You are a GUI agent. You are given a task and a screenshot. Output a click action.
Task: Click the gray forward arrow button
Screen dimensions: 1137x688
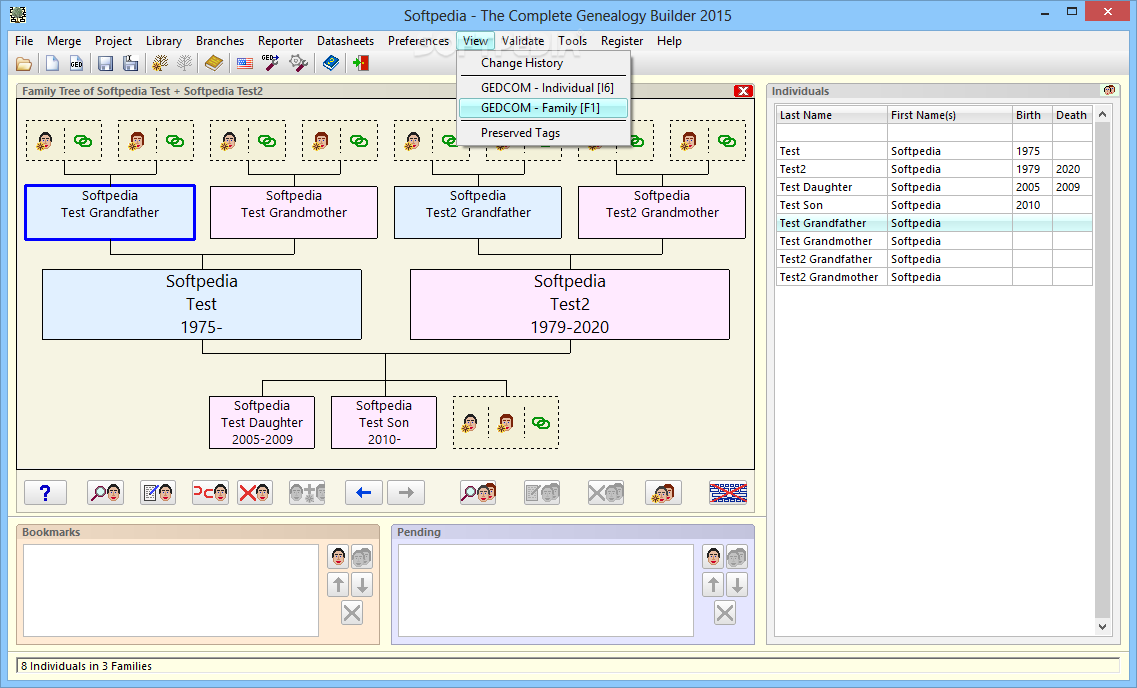coord(406,493)
